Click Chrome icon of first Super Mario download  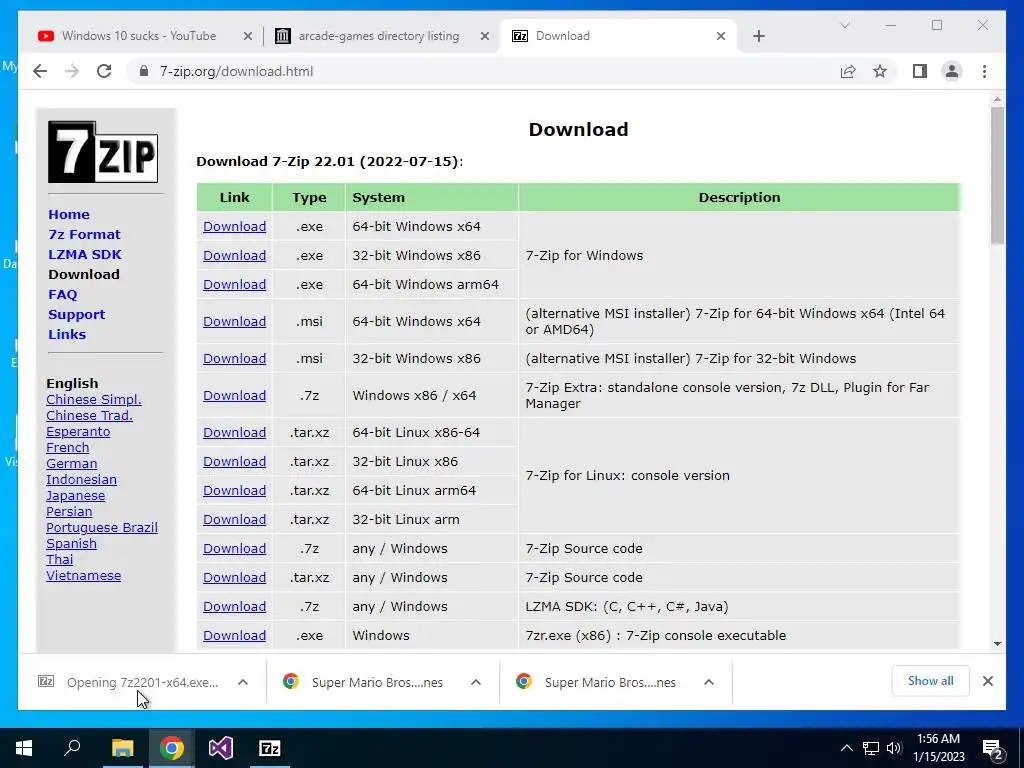pyautogui.click(x=291, y=682)
